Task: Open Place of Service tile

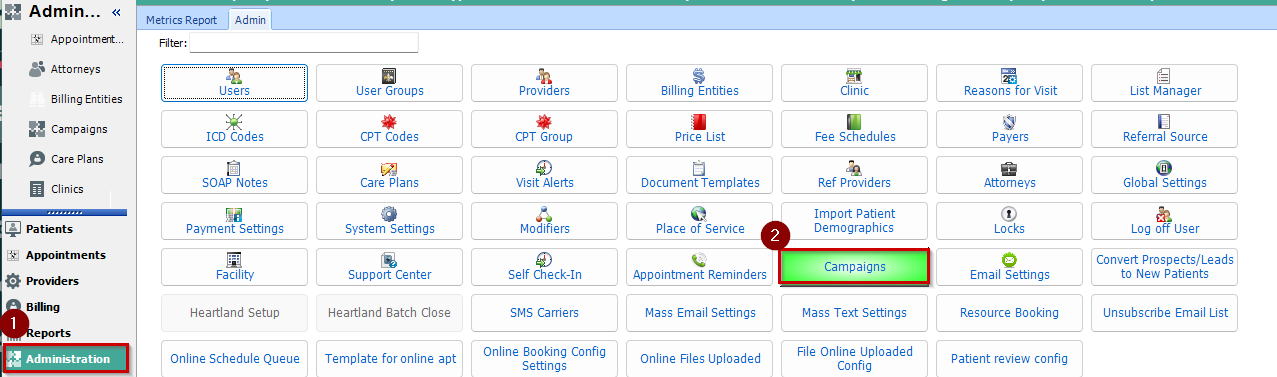Action: pos(699,221)
